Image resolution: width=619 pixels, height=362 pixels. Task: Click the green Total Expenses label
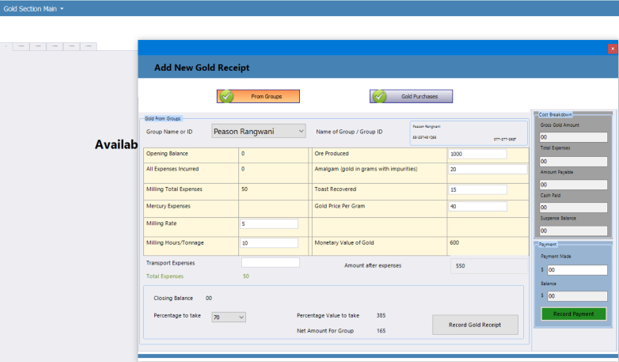165,276
